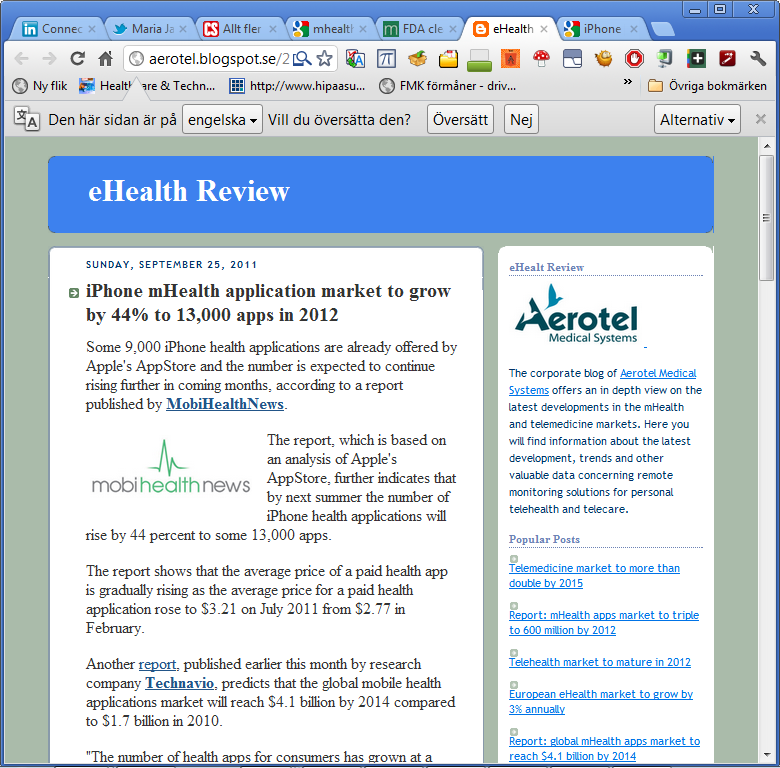Switch to the FDA cle tab
Viewport: 780px width, 768px height.
[x=418, y=29]
